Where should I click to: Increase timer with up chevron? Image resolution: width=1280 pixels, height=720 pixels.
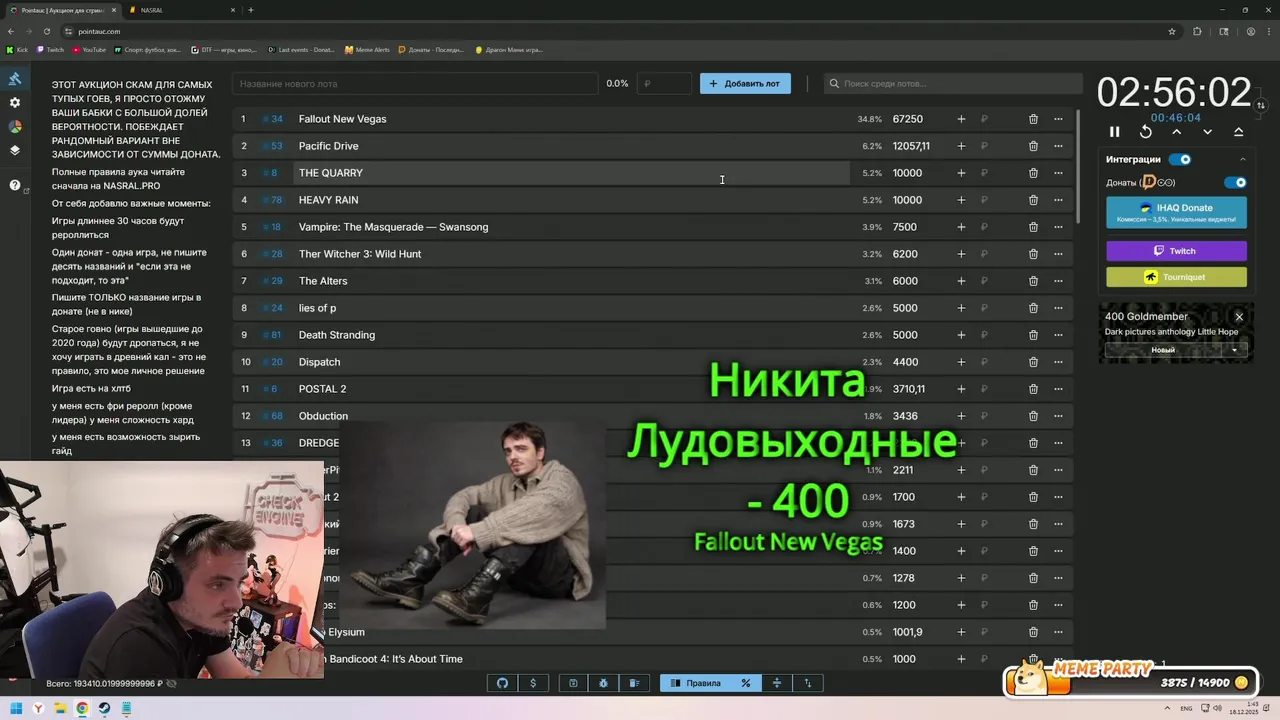pos(1177,132)
